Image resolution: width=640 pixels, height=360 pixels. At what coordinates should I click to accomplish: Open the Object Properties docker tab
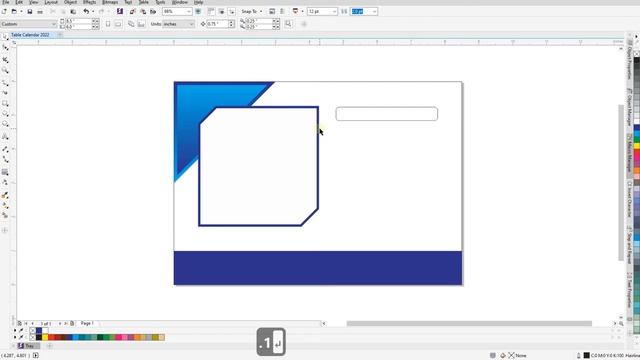click(x=630, y=61)
